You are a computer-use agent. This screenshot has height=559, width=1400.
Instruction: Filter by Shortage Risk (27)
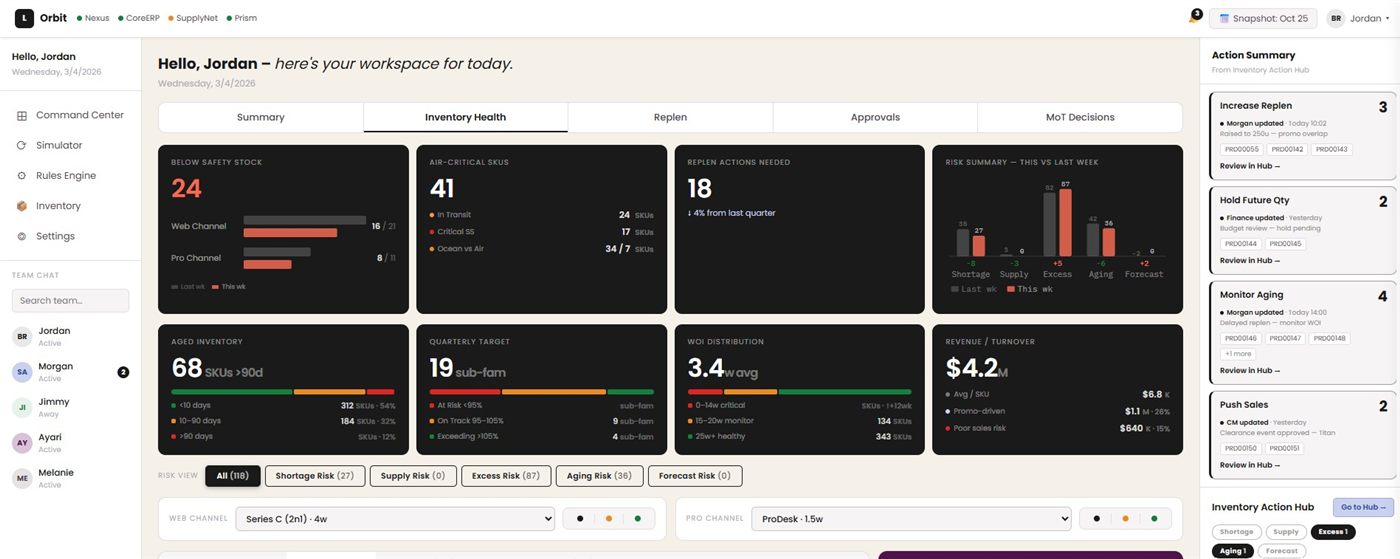point(315,476)
